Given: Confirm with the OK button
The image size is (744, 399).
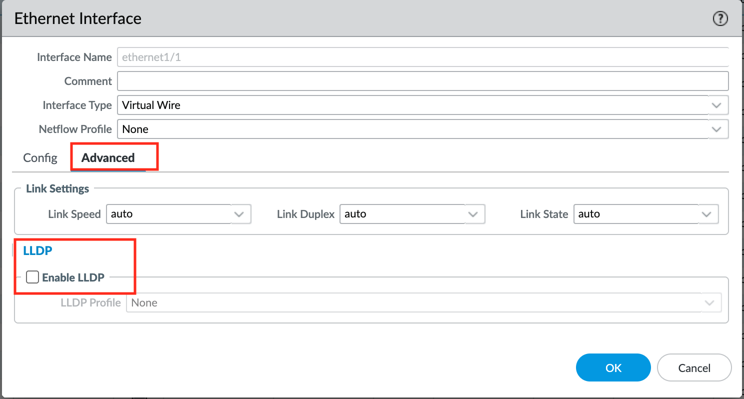Looking at the screenshot, I should click(613, 368).
